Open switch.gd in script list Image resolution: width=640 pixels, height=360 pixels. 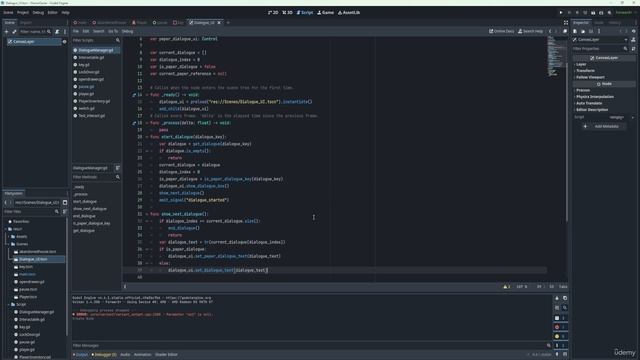(86, 109)
